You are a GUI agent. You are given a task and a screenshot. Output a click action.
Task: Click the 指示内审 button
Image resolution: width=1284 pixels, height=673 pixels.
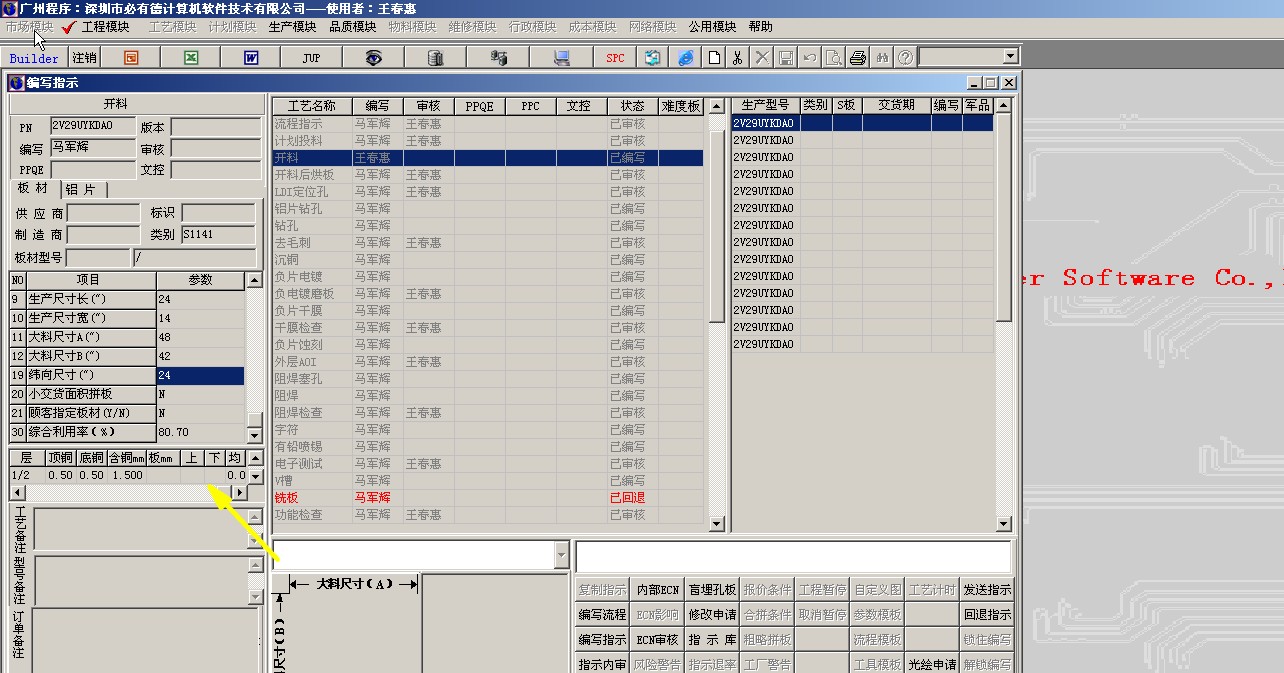602,664
